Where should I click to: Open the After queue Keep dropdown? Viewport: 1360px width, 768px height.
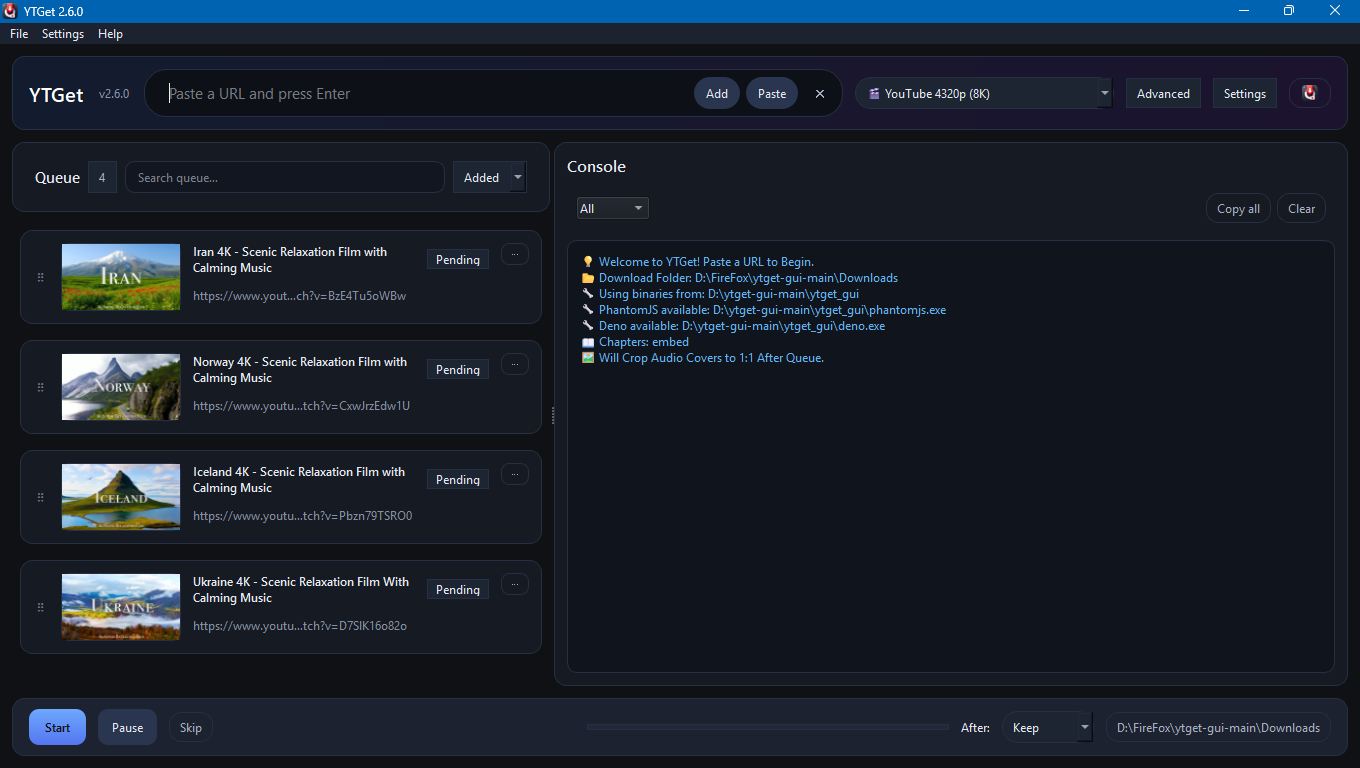pos(1047,728)
